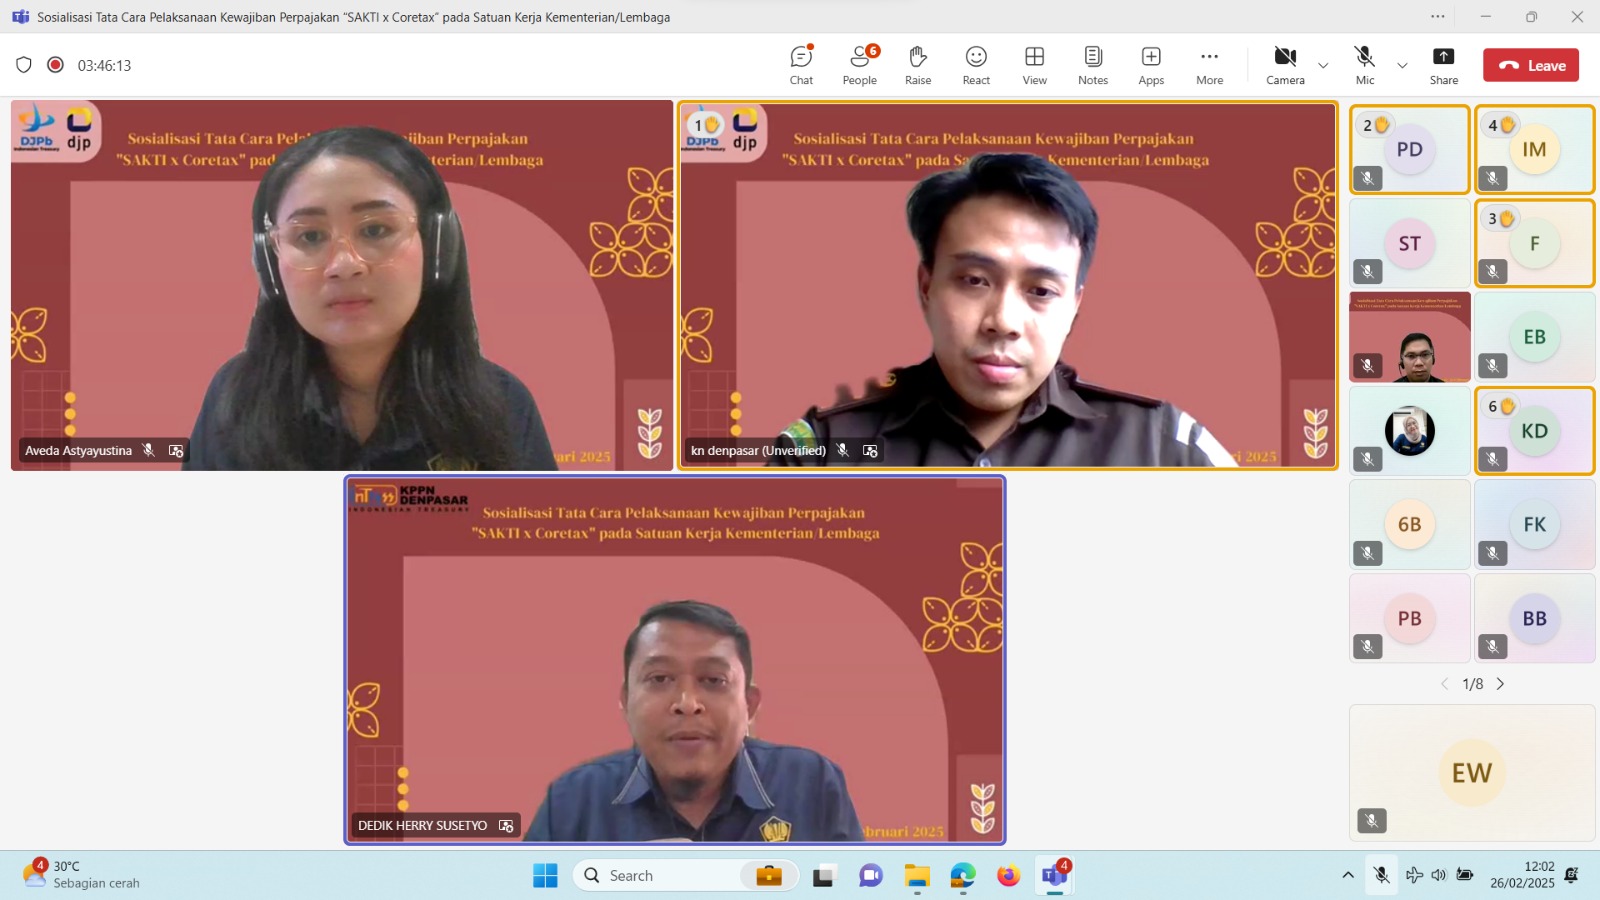Leave the meeting
1600x900 pixels.
point(1530,66)
